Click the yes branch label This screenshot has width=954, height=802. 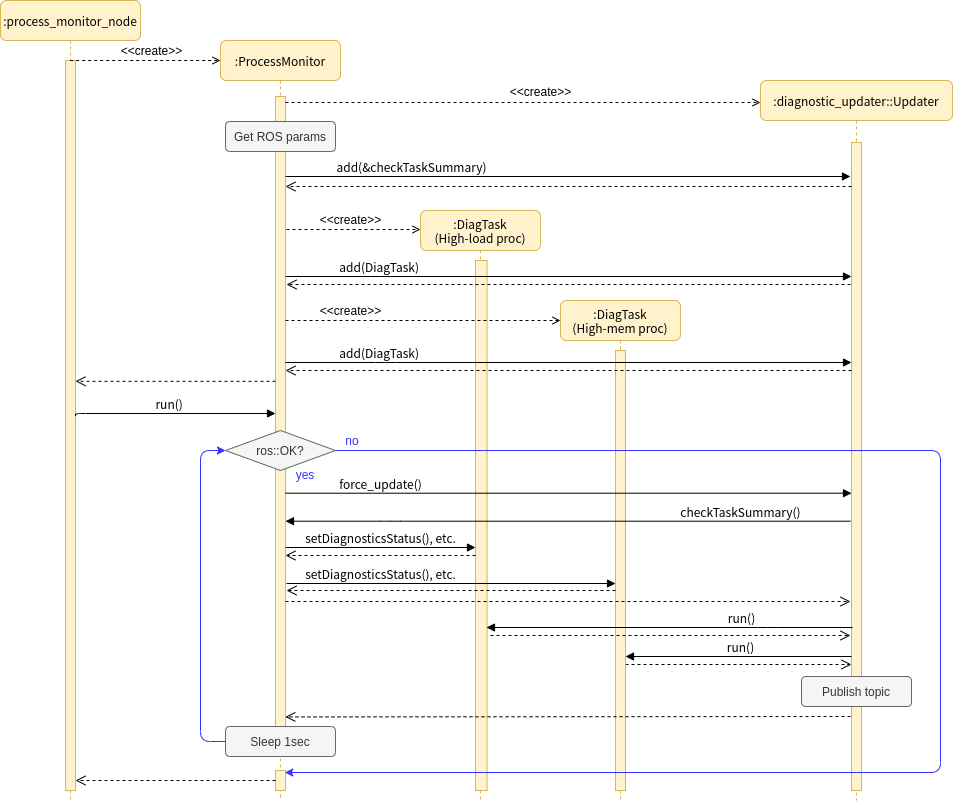click(305, 474)
